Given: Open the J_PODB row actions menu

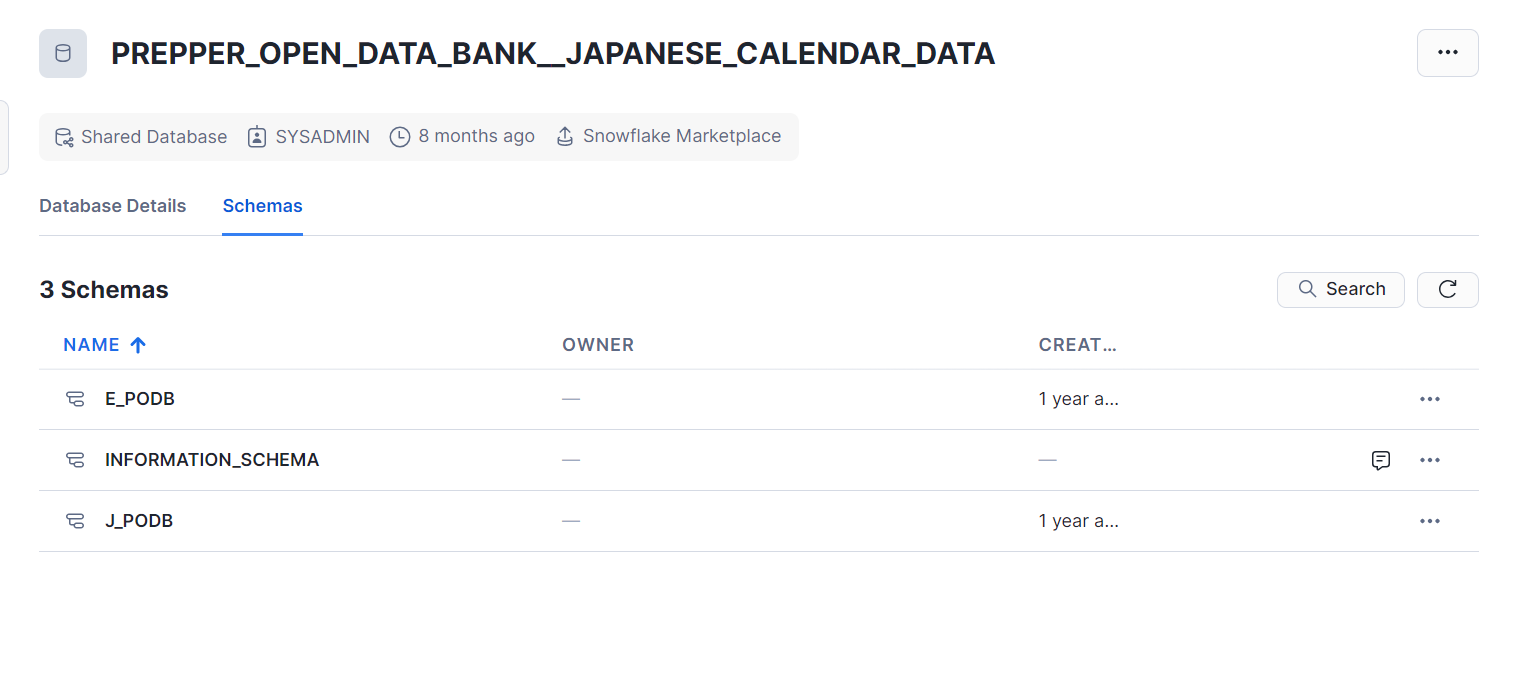Looking at the screenshot, I should (1430, 521).
